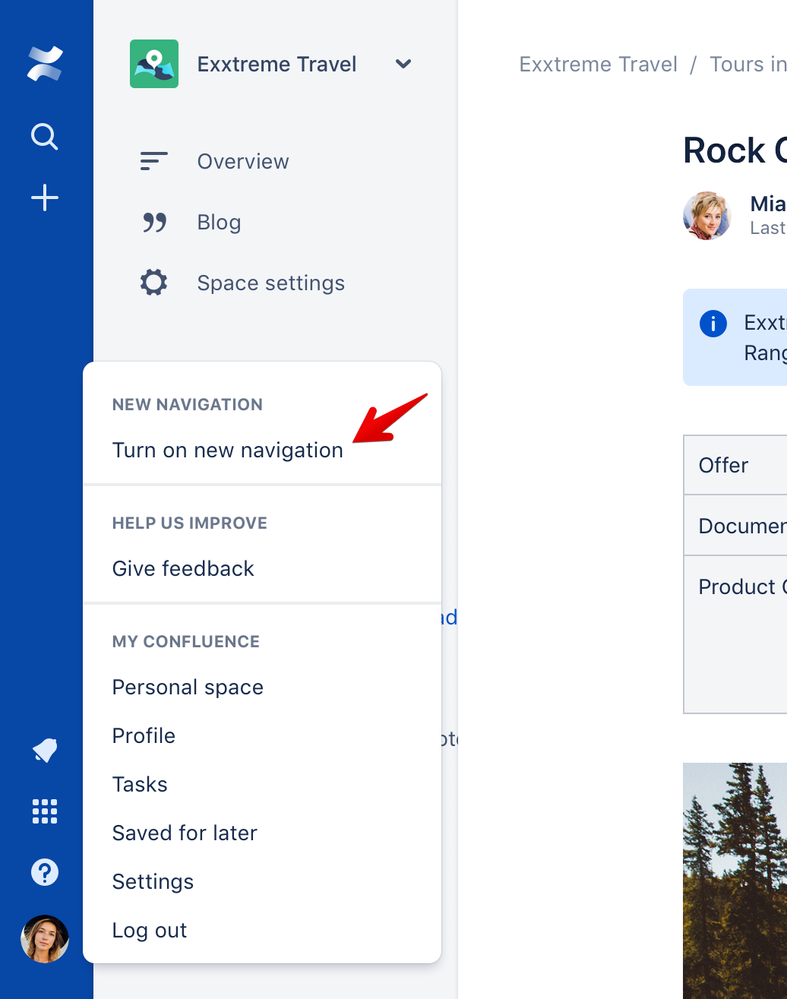Click the Exxtreme Travel space logo
Image resolution: width=787 pixels, height=999 pixels.
click(x=153, y=63)
